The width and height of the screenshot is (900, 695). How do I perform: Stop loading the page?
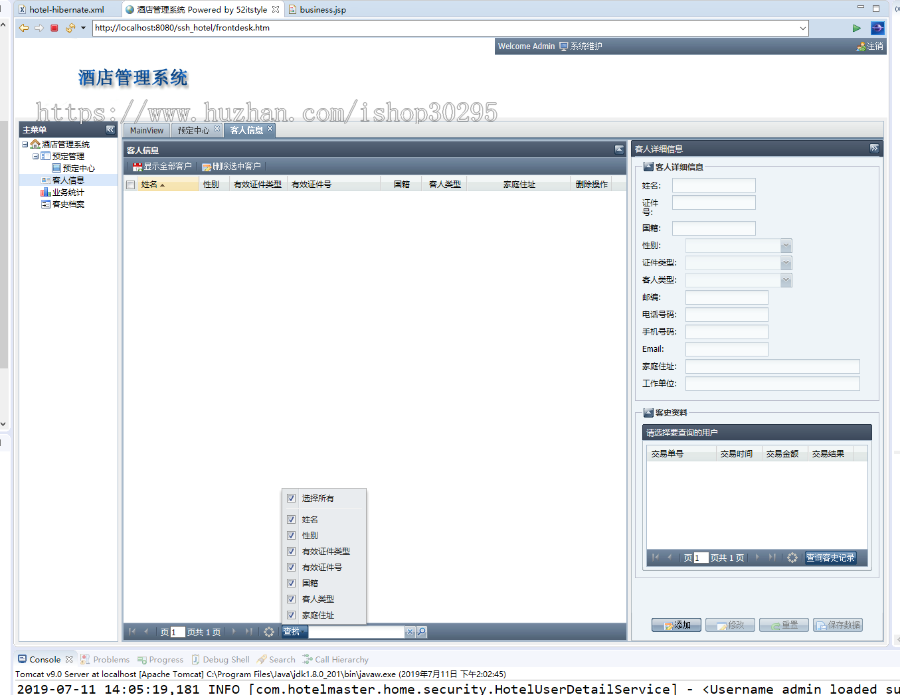(x=55, y=28)
